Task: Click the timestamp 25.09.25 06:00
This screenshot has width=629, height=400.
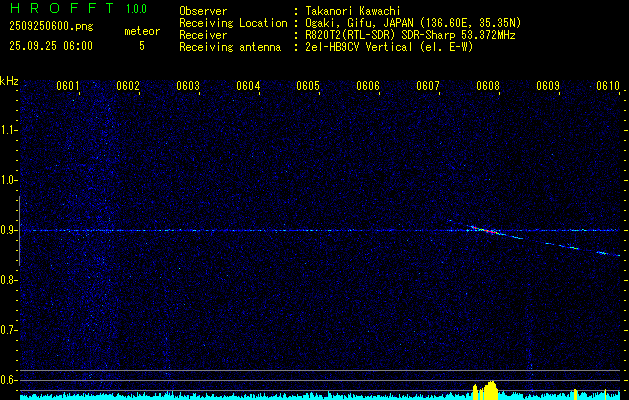Action: point(51,46)
